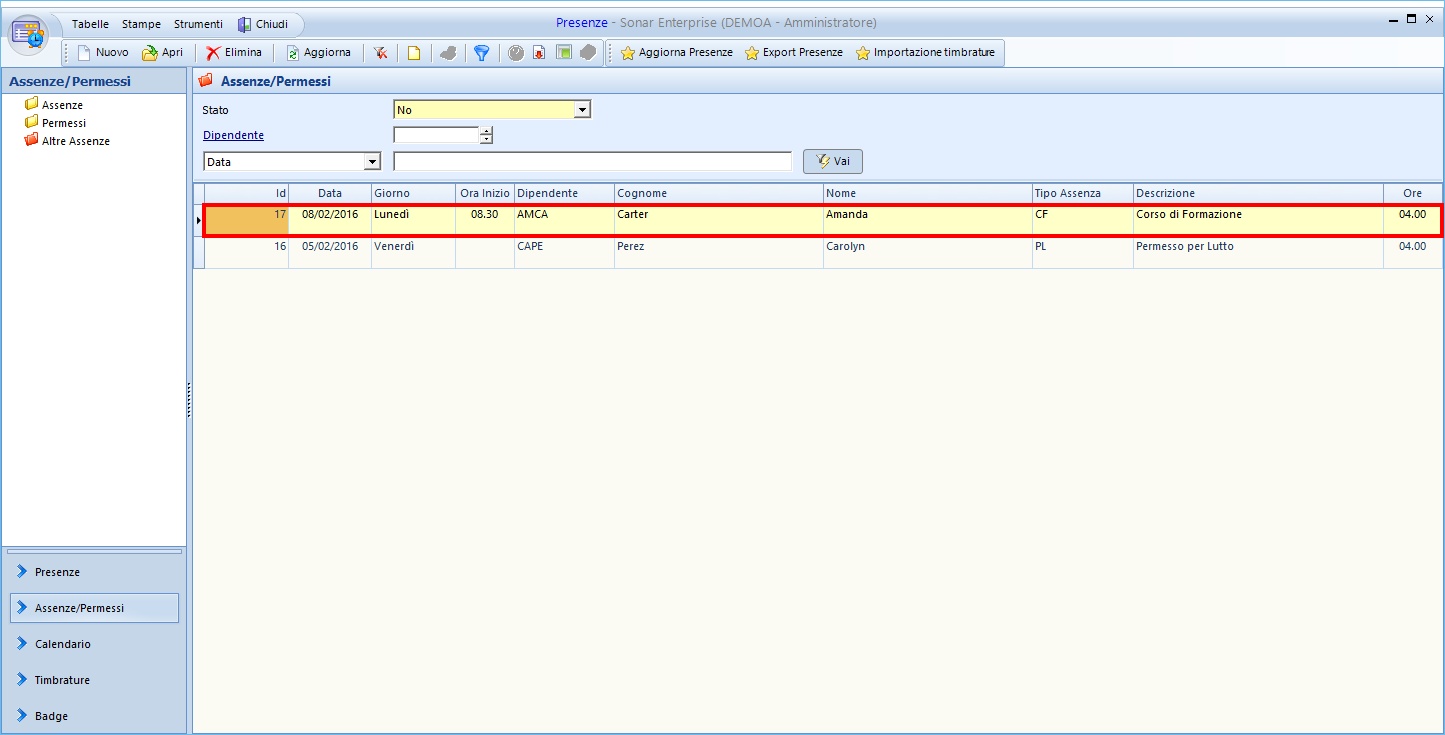Open the Strumenti menu
The image size is (1445, 735).
point(198,24)
